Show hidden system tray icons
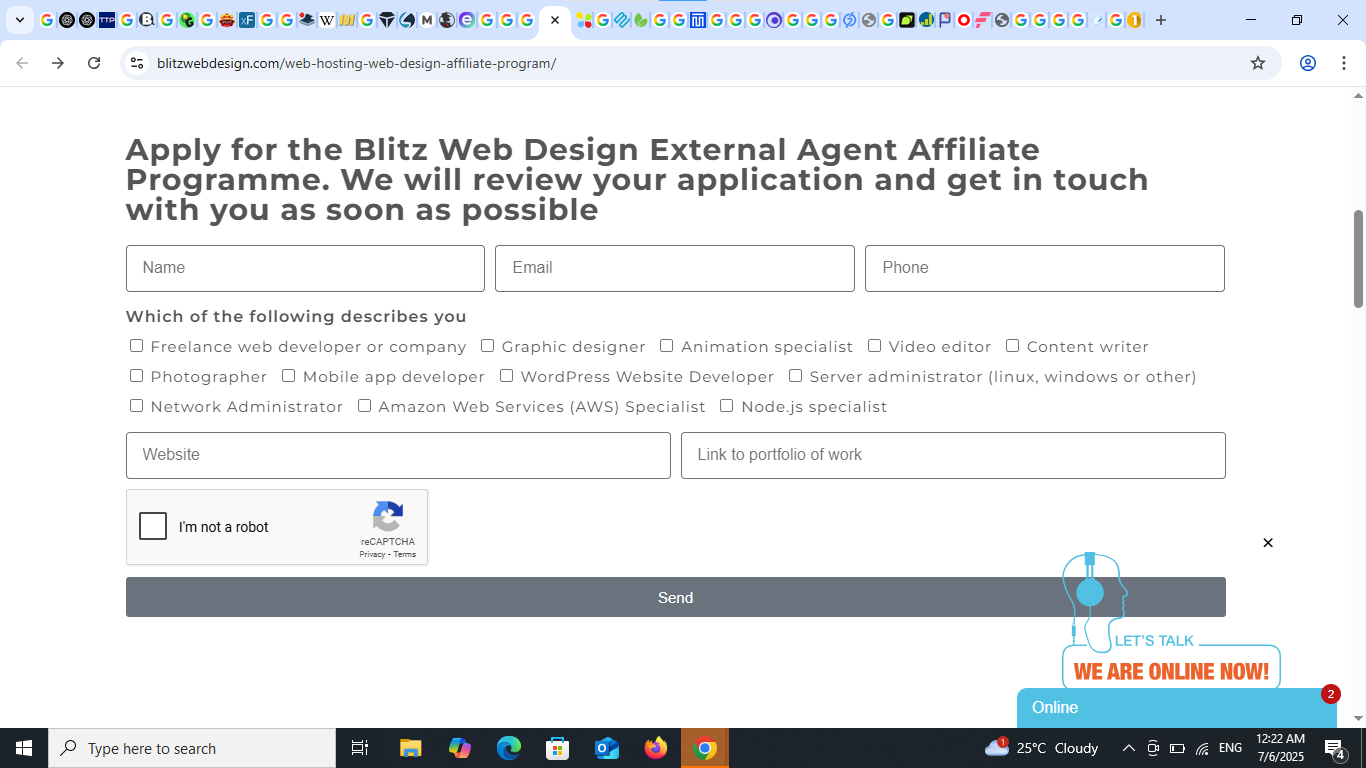The height and width of the screenshot is (768, 1366). tap(1128, 748)
